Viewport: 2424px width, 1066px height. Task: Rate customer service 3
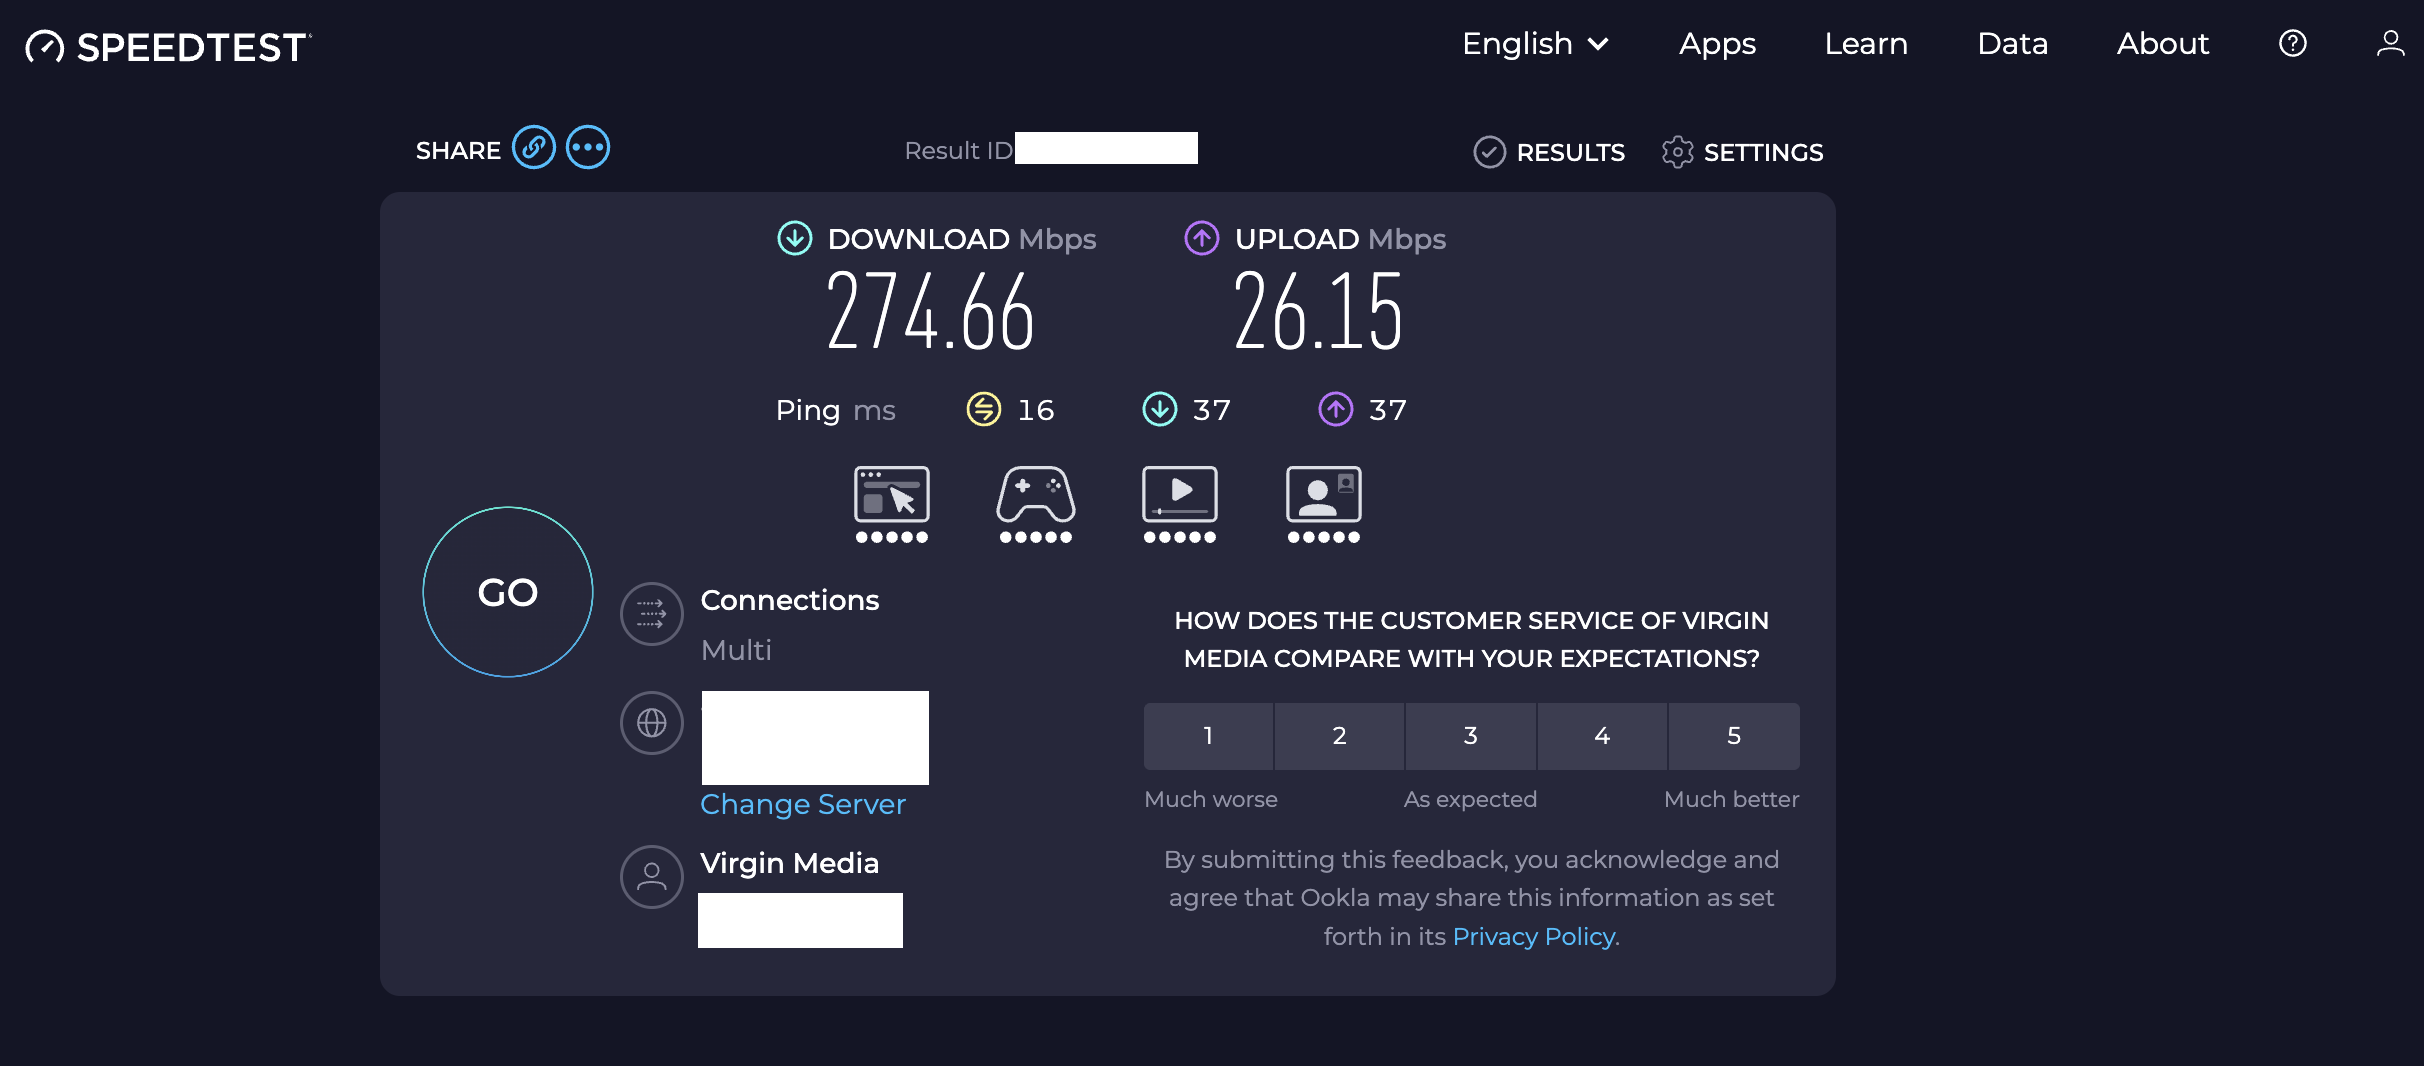(1470, 736)
